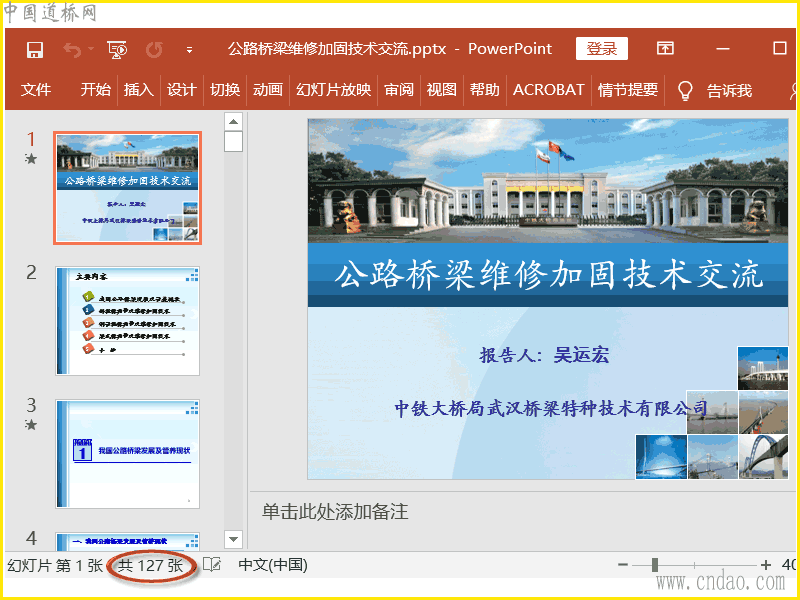Image resolution: width=800 pixels, height=600 pixels.
Task: Click the spell check icon in status bar
Action: [212, 564]
